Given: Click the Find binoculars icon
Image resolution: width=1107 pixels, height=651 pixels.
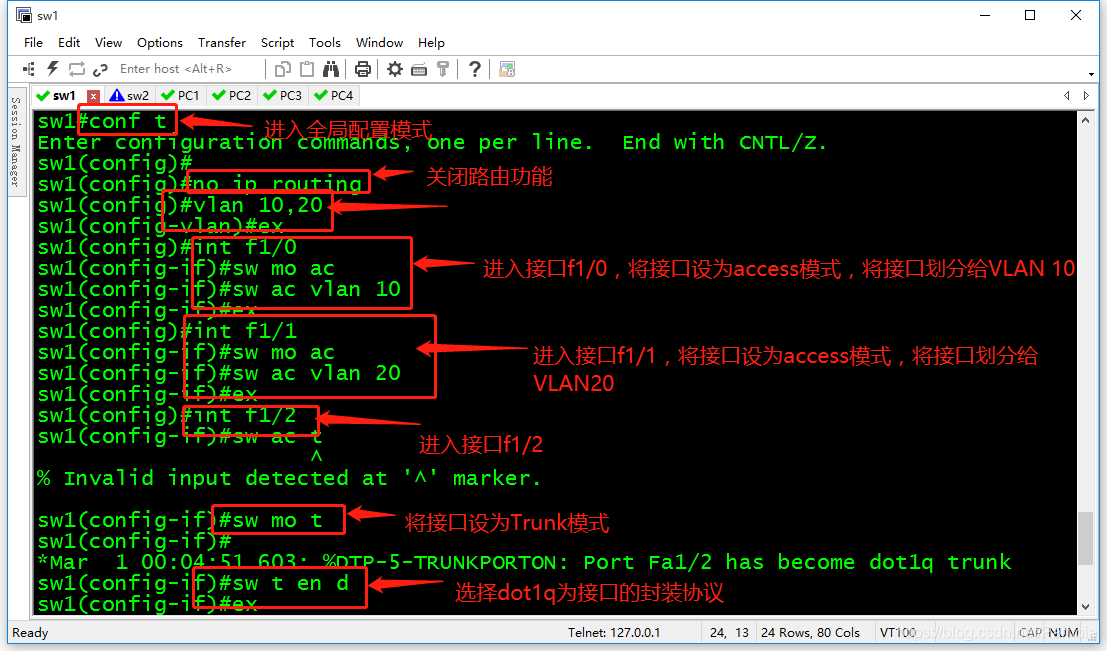Looking at the screenshot, I should [330, 68].
